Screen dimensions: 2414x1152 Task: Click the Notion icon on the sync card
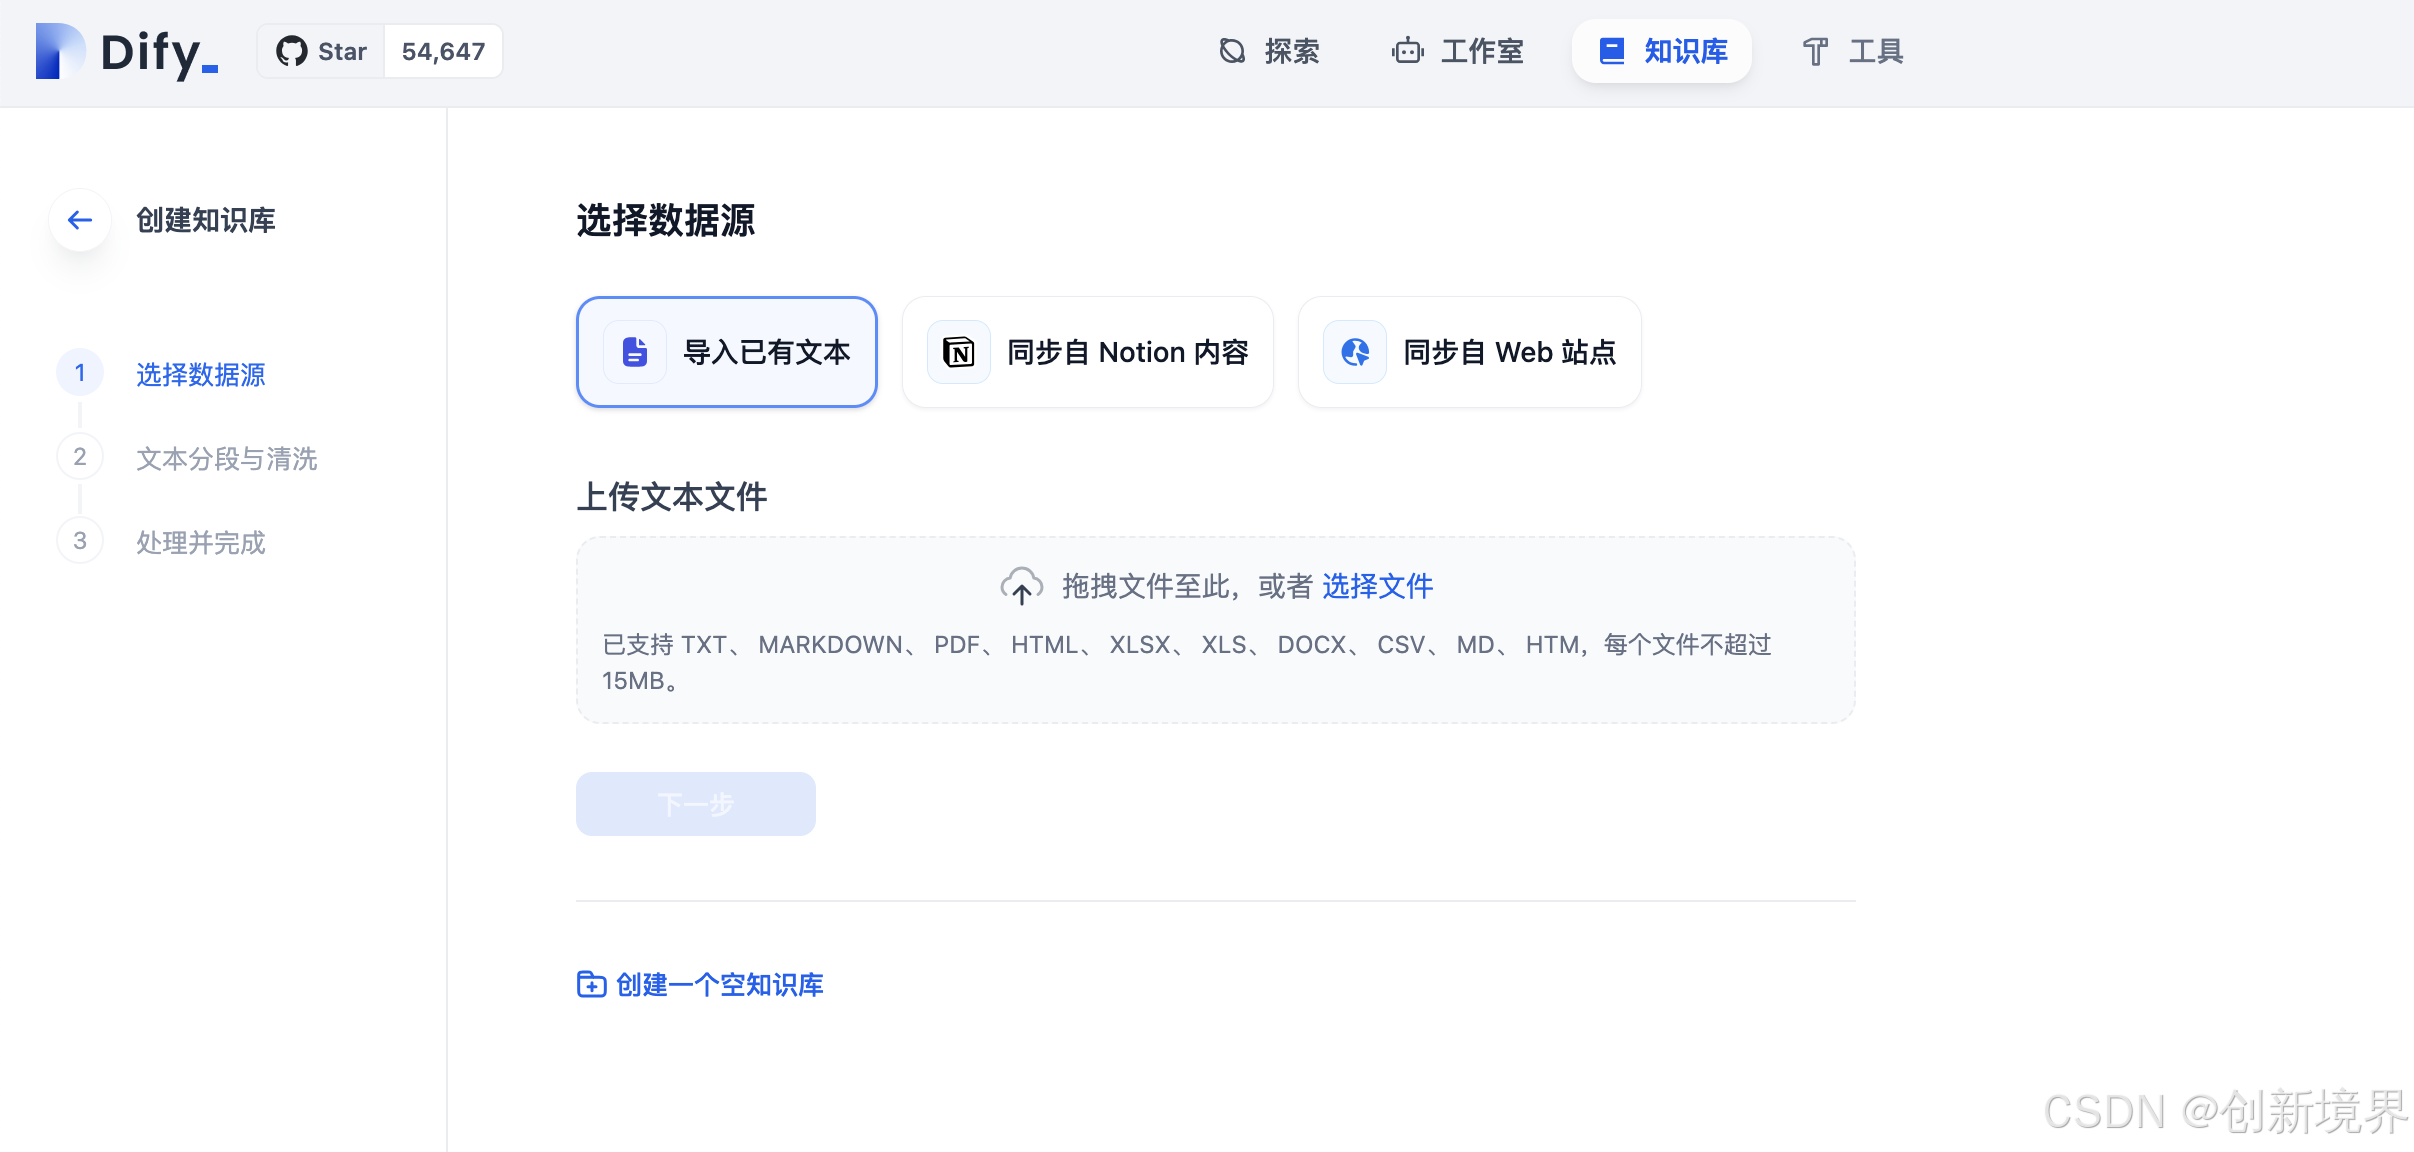coord(957,351)
